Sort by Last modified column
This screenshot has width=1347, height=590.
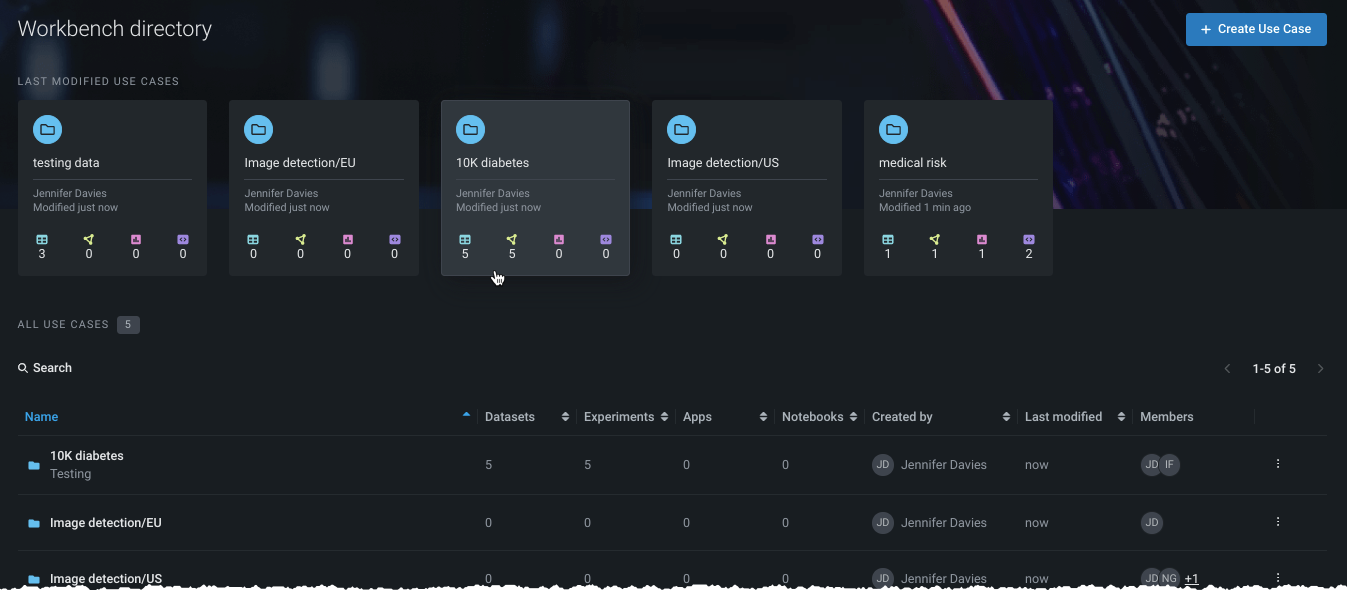pos(1063,417)
